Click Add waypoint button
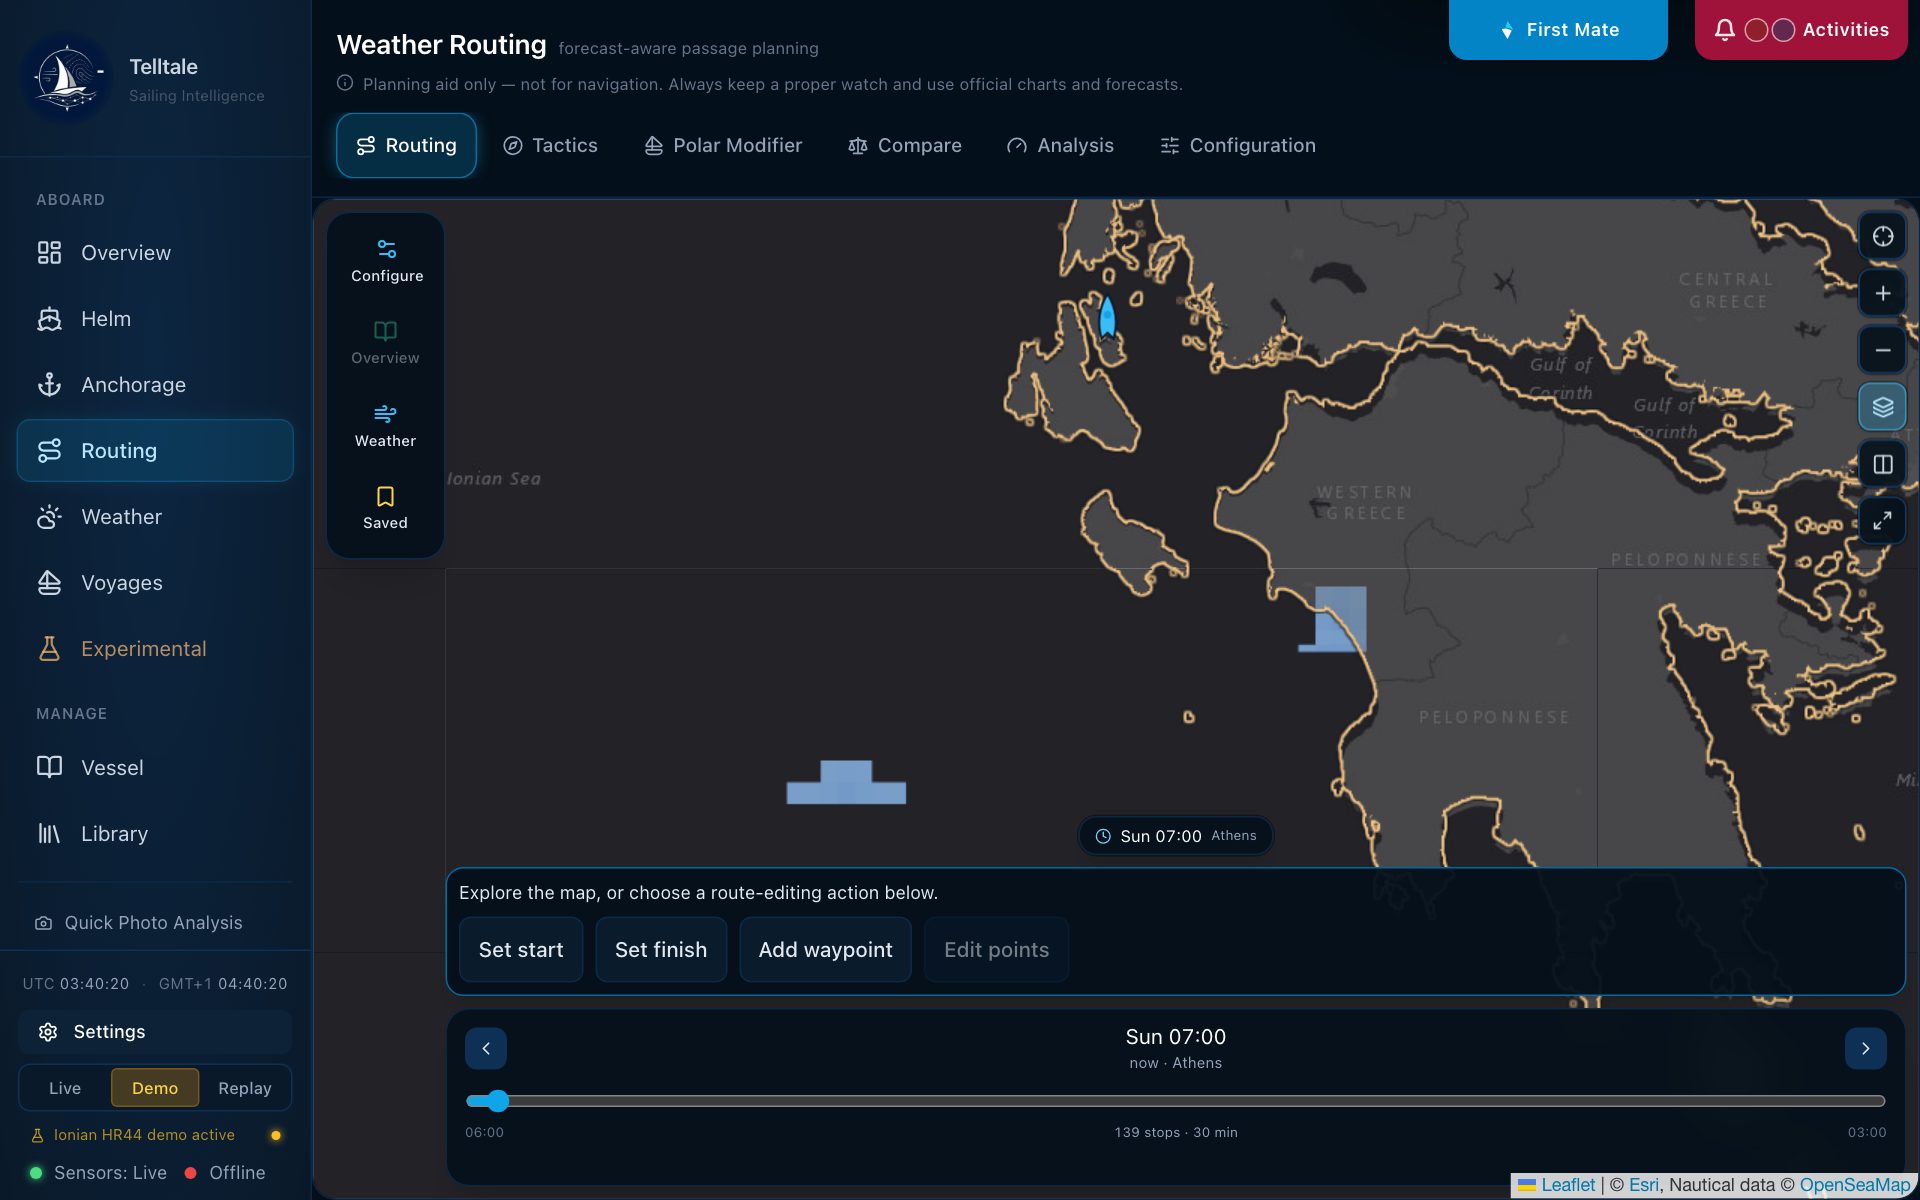 point(825,950)
